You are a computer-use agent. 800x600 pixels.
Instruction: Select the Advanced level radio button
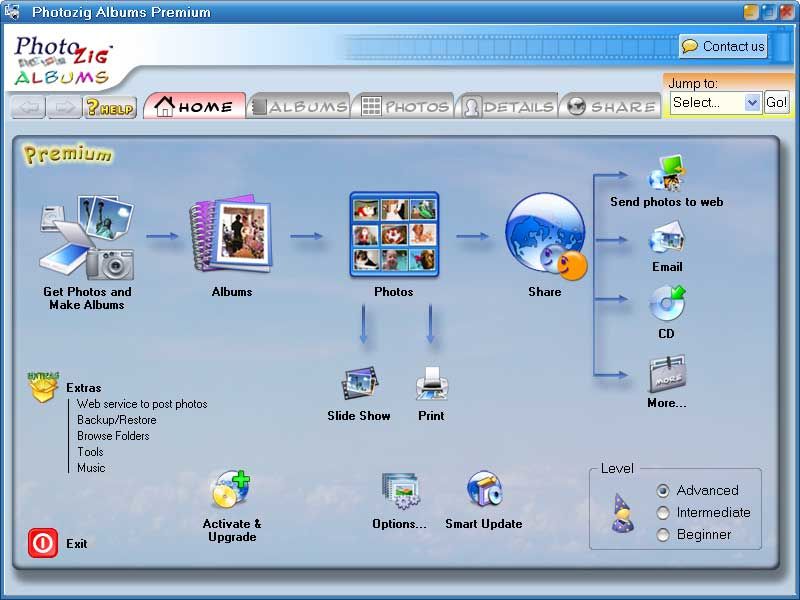click(x=663, y=491)
